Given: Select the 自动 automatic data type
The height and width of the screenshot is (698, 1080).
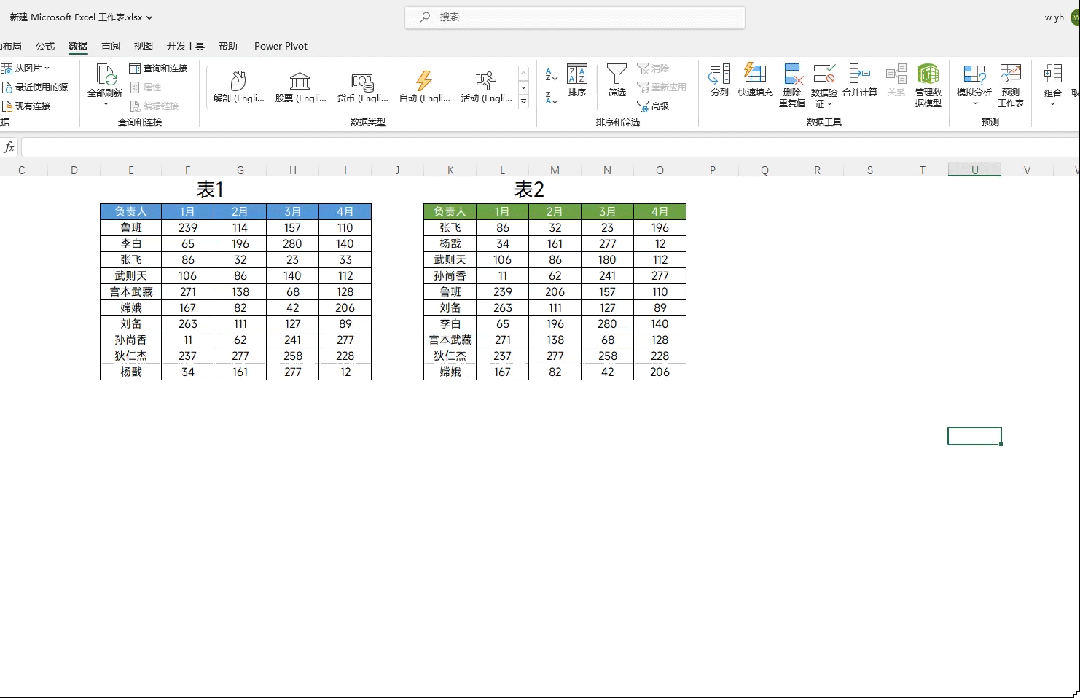Looking at the screenshot, I should 424,86.
